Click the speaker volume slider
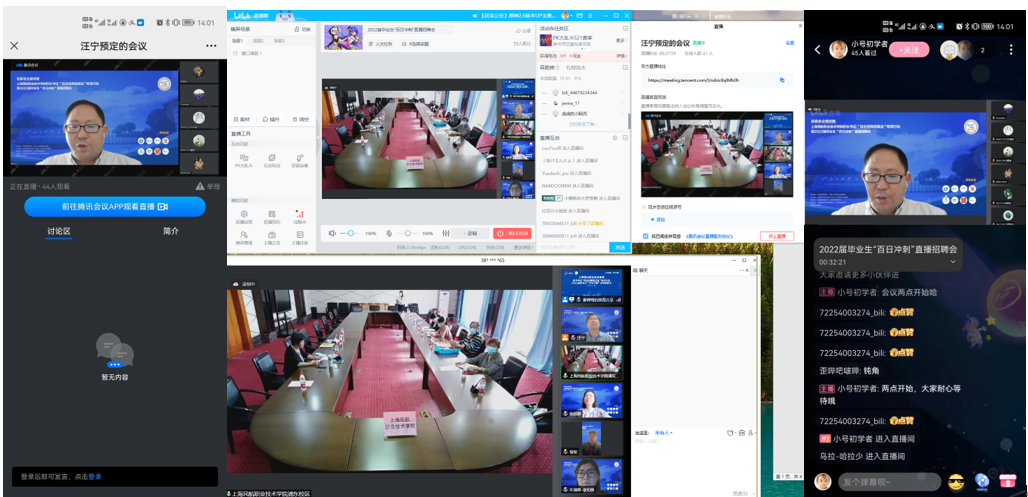 click(x=351, y=233)
